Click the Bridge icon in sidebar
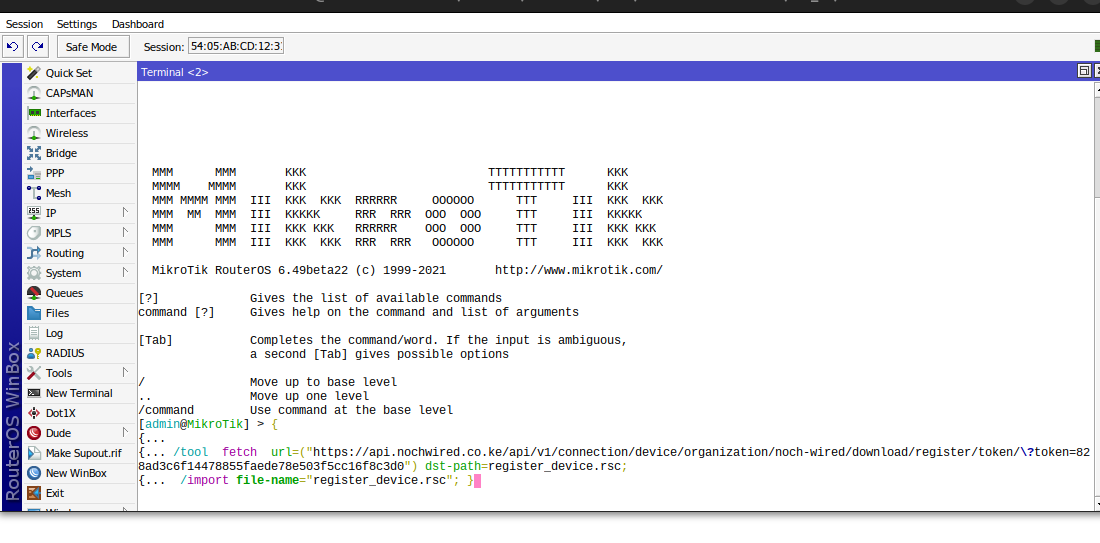Image resolution: width=1100 pixels, height=543 pixels. 34,153
